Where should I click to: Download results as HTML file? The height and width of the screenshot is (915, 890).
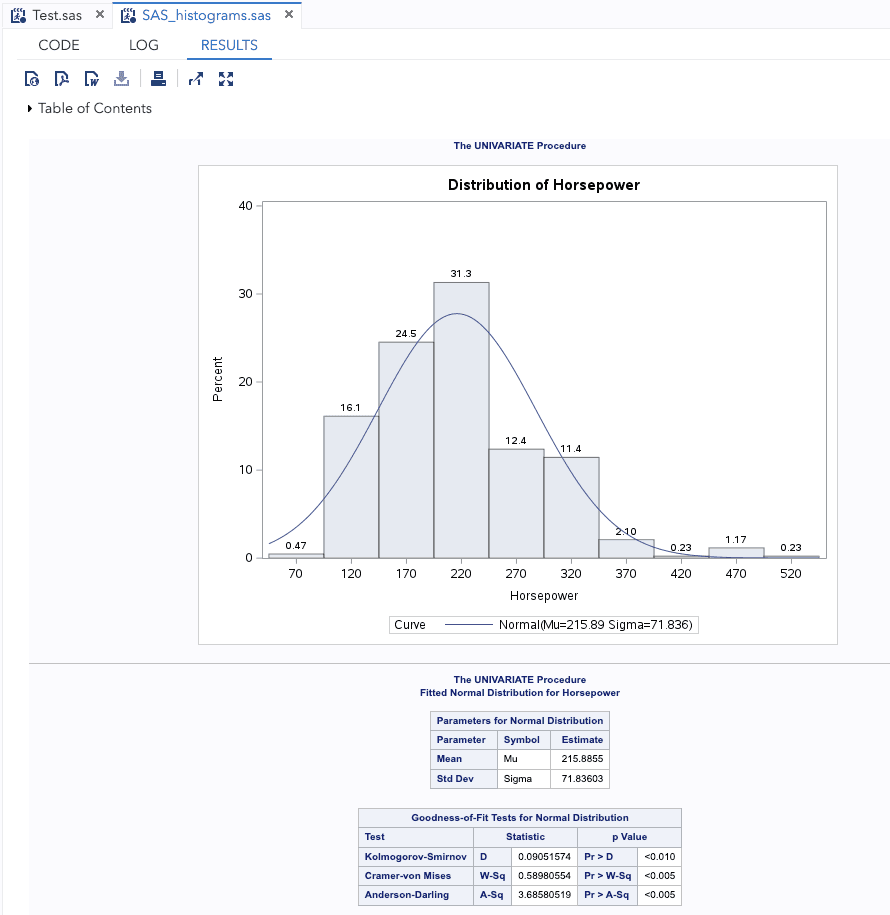(32, 79)
